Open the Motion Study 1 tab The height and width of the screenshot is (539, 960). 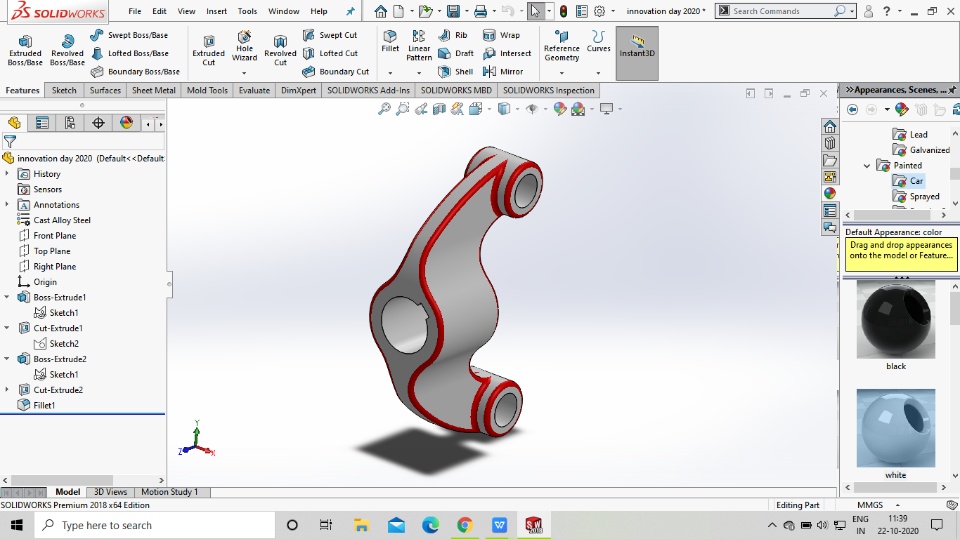pyautogui.click(x=169, y=492)
